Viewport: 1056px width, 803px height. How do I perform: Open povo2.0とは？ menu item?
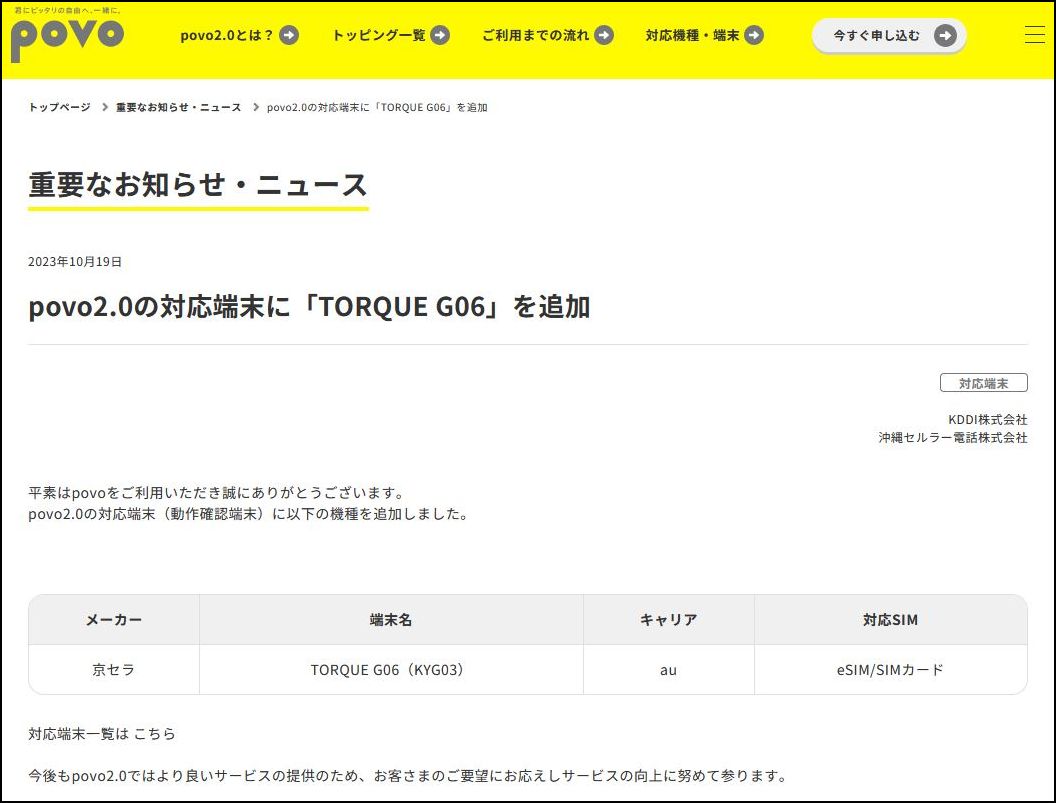(x=239, y=35)
